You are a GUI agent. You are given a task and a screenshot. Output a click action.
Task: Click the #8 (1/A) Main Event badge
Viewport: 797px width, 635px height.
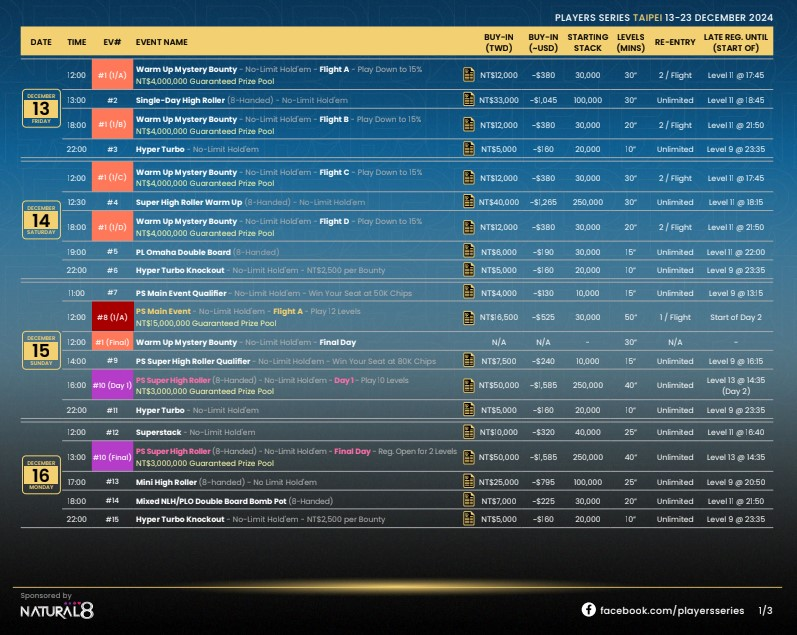(113, 317)
